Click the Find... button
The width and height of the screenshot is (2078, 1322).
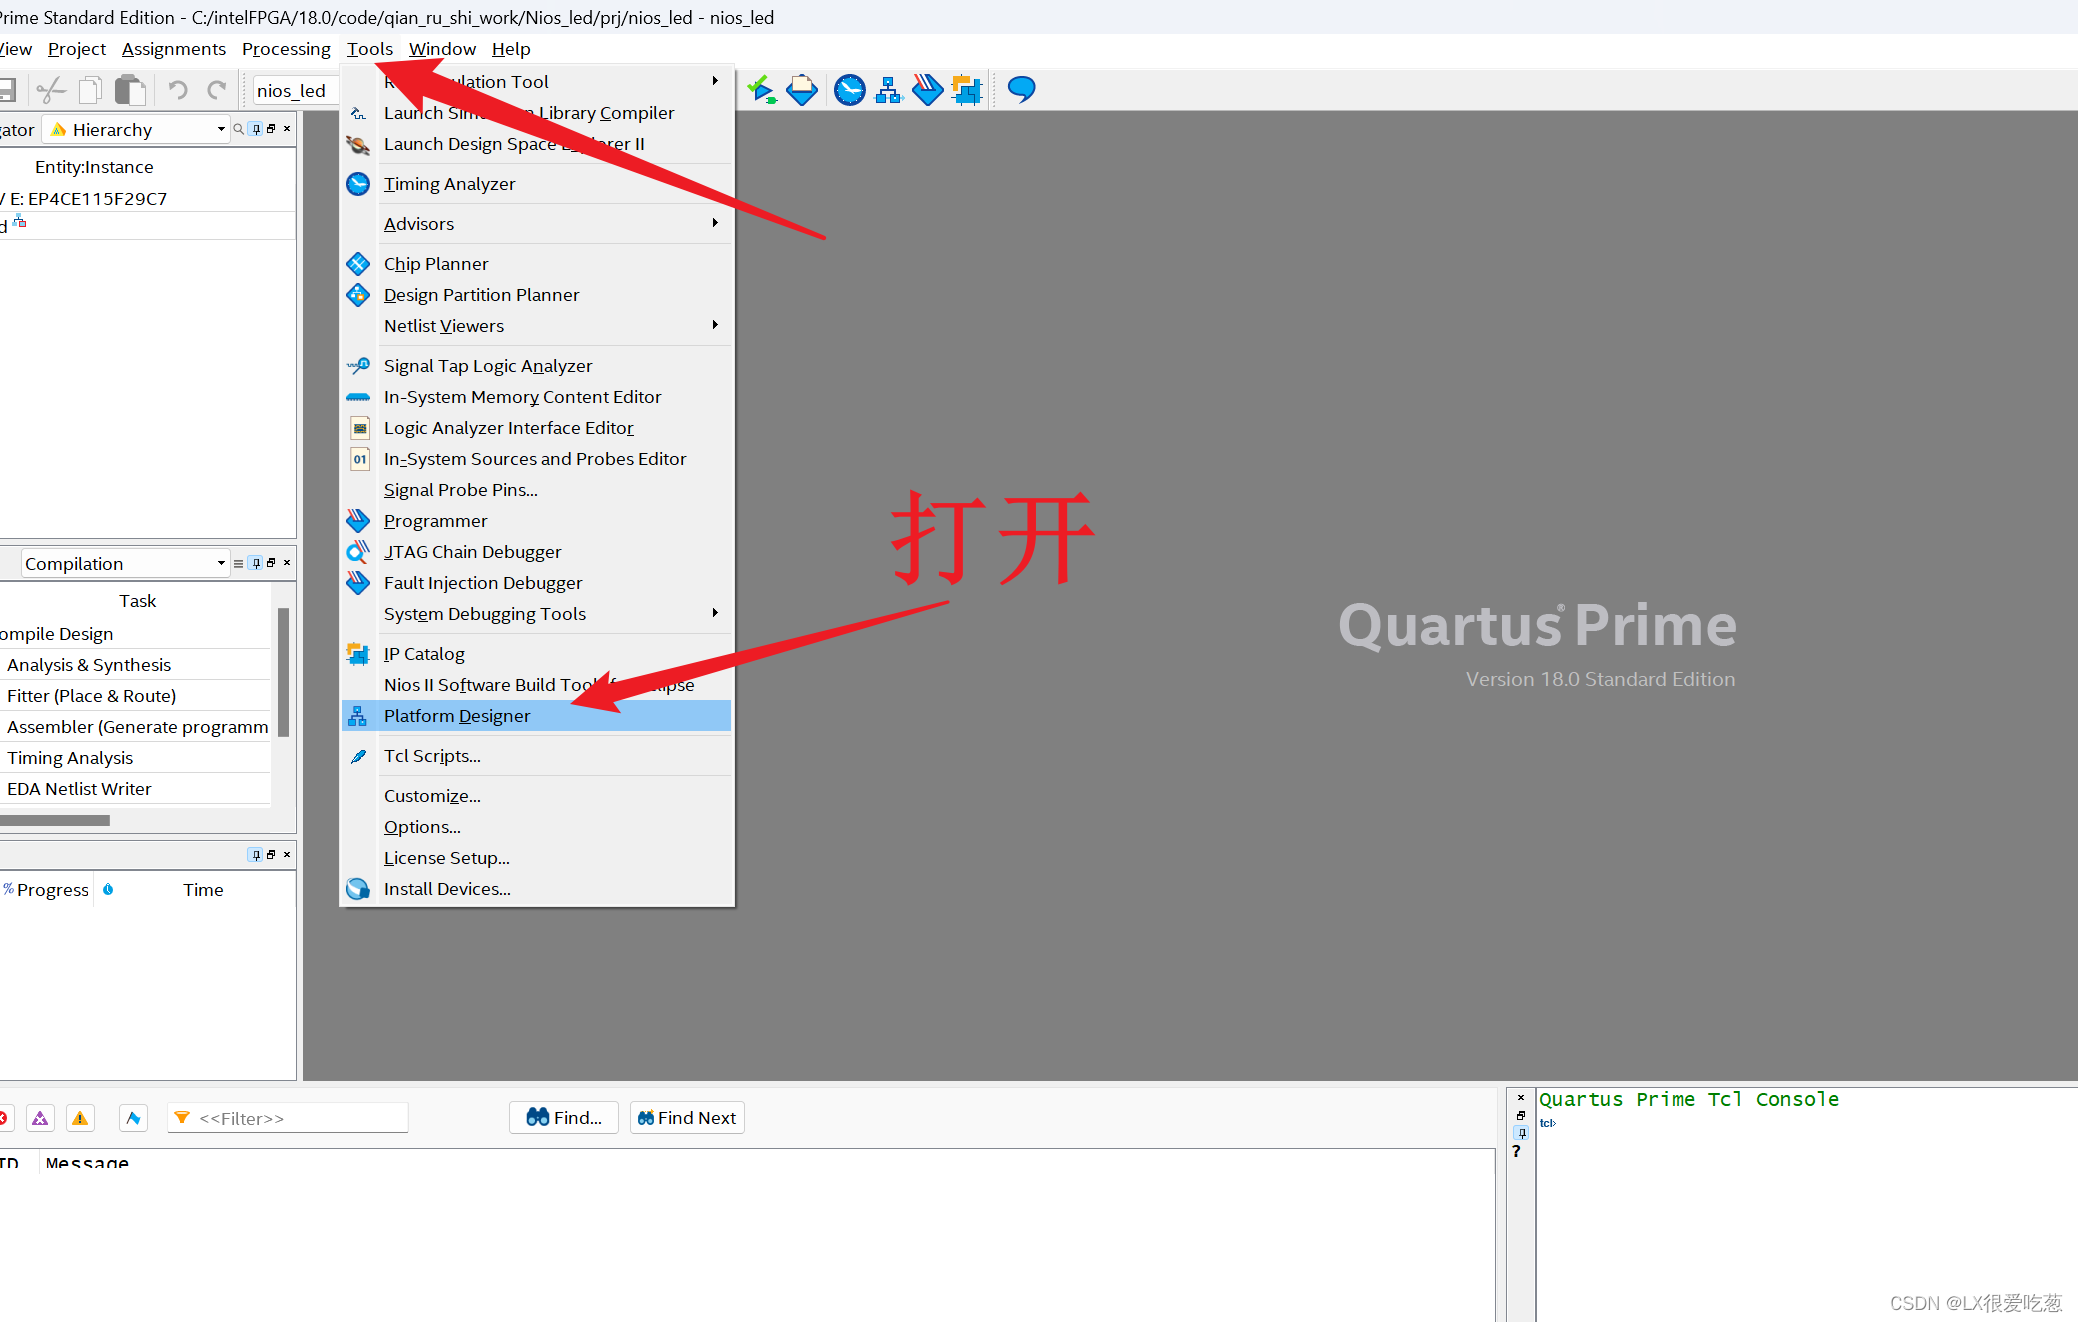click(564, 1118)
